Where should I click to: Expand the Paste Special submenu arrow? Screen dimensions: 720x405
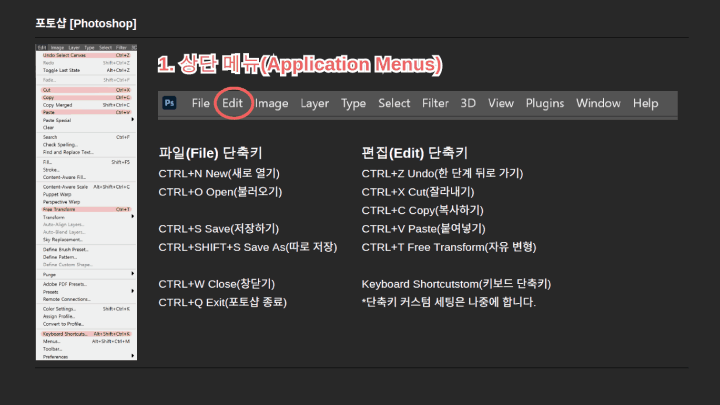click(x=132, y=120)
